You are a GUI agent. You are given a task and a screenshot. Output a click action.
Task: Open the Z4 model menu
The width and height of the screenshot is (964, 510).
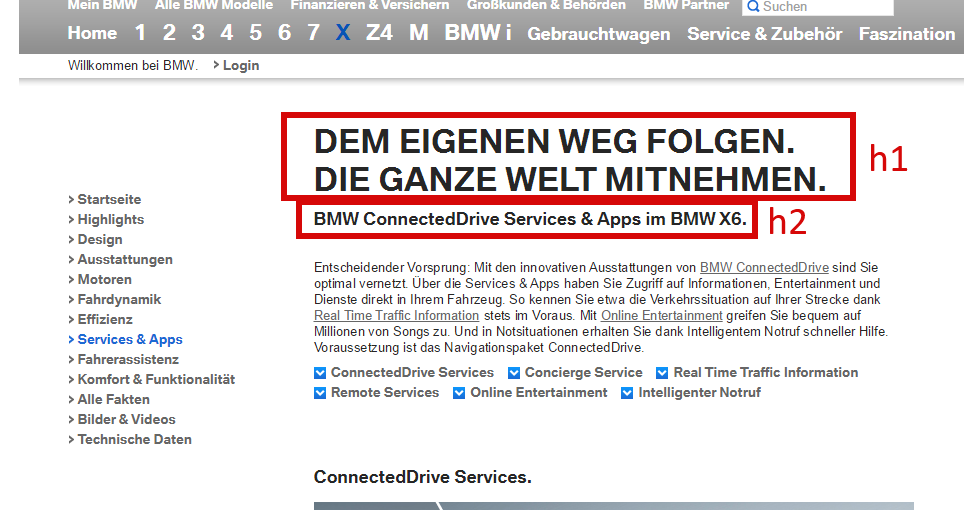(x=379, y=33)
